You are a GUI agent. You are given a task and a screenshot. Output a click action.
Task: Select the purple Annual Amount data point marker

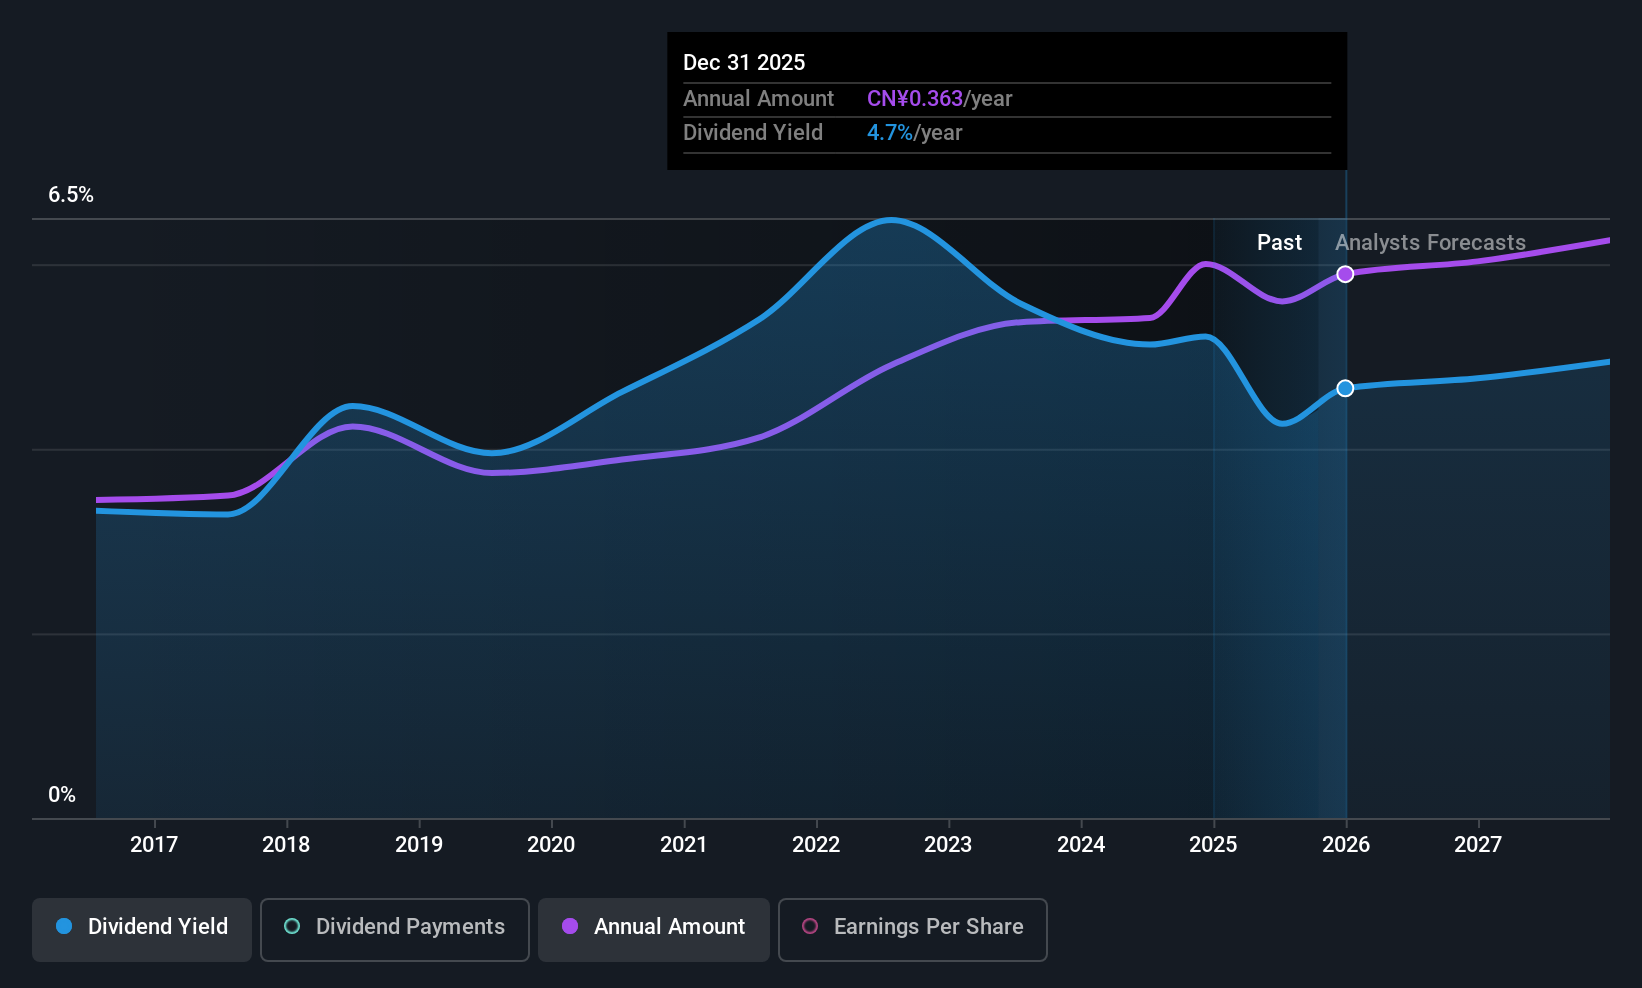1346,274
